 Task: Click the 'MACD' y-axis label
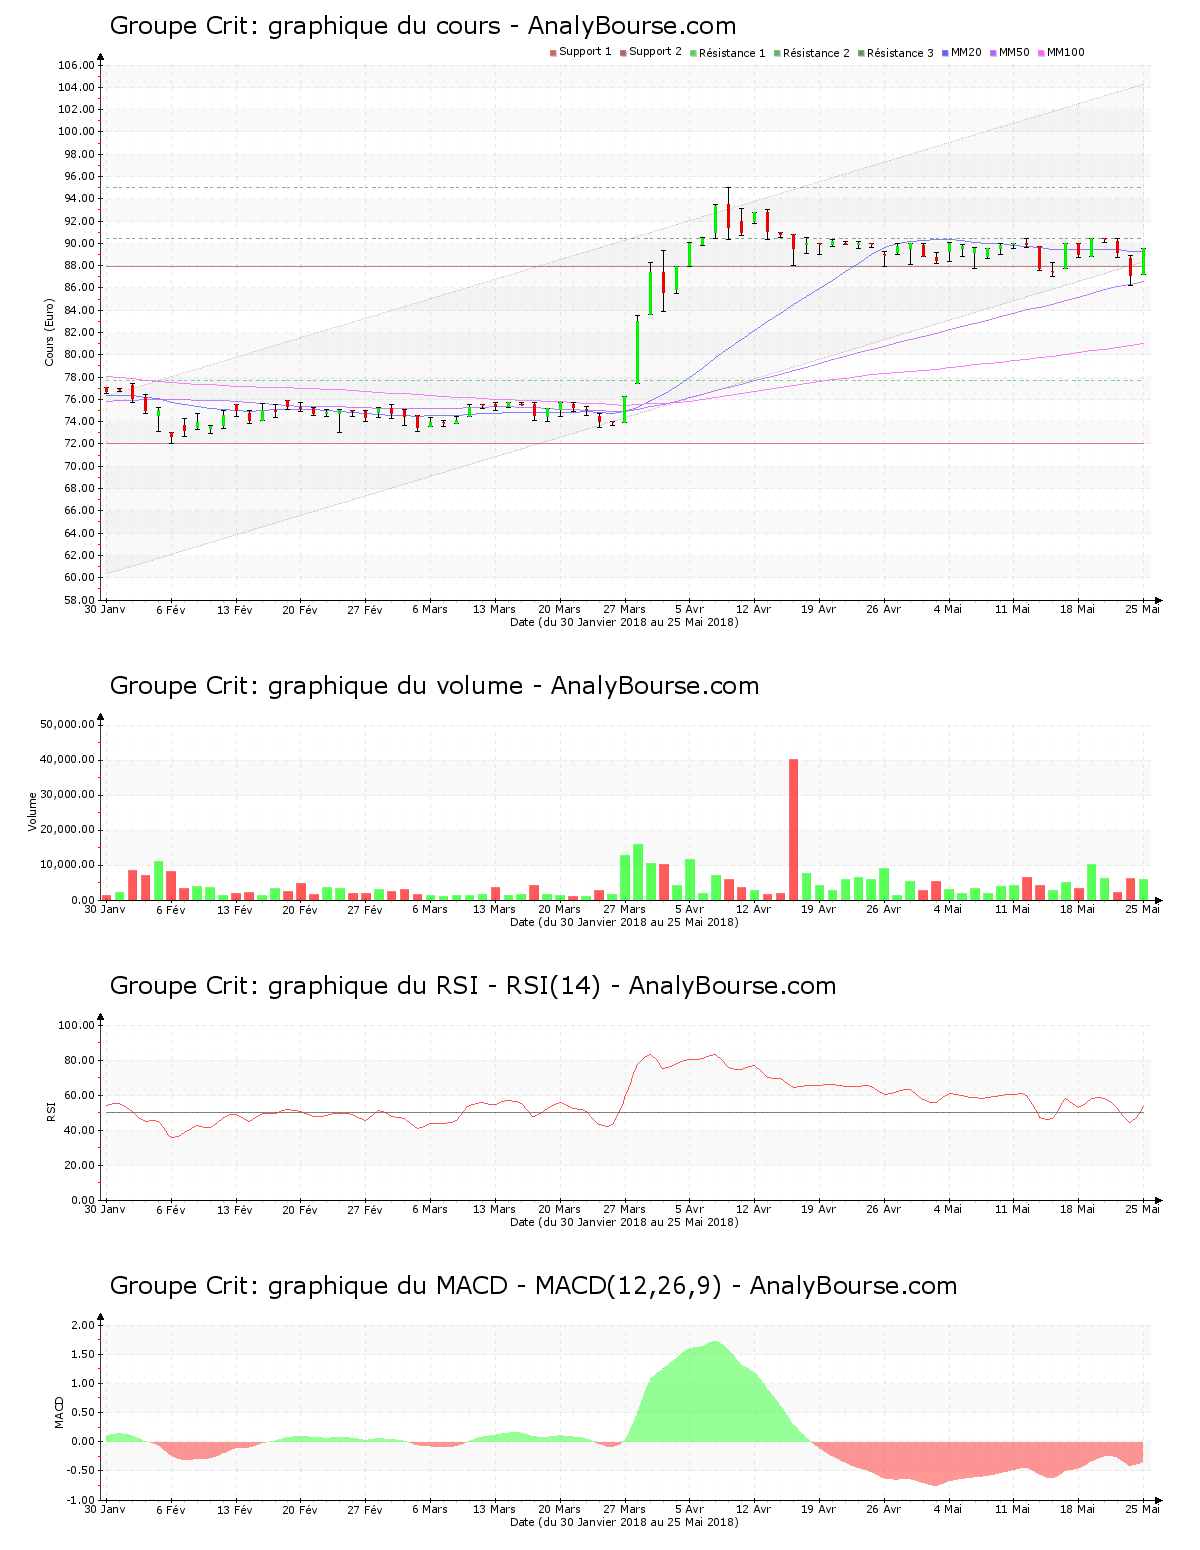[59, 1412]
